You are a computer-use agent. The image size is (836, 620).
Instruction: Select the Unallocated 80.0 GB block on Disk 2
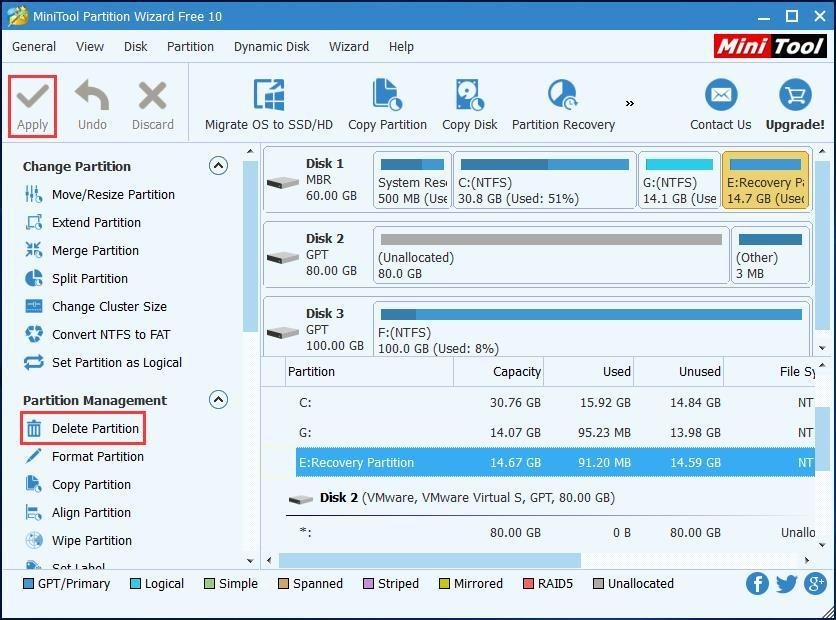click(x=551, y=255)
